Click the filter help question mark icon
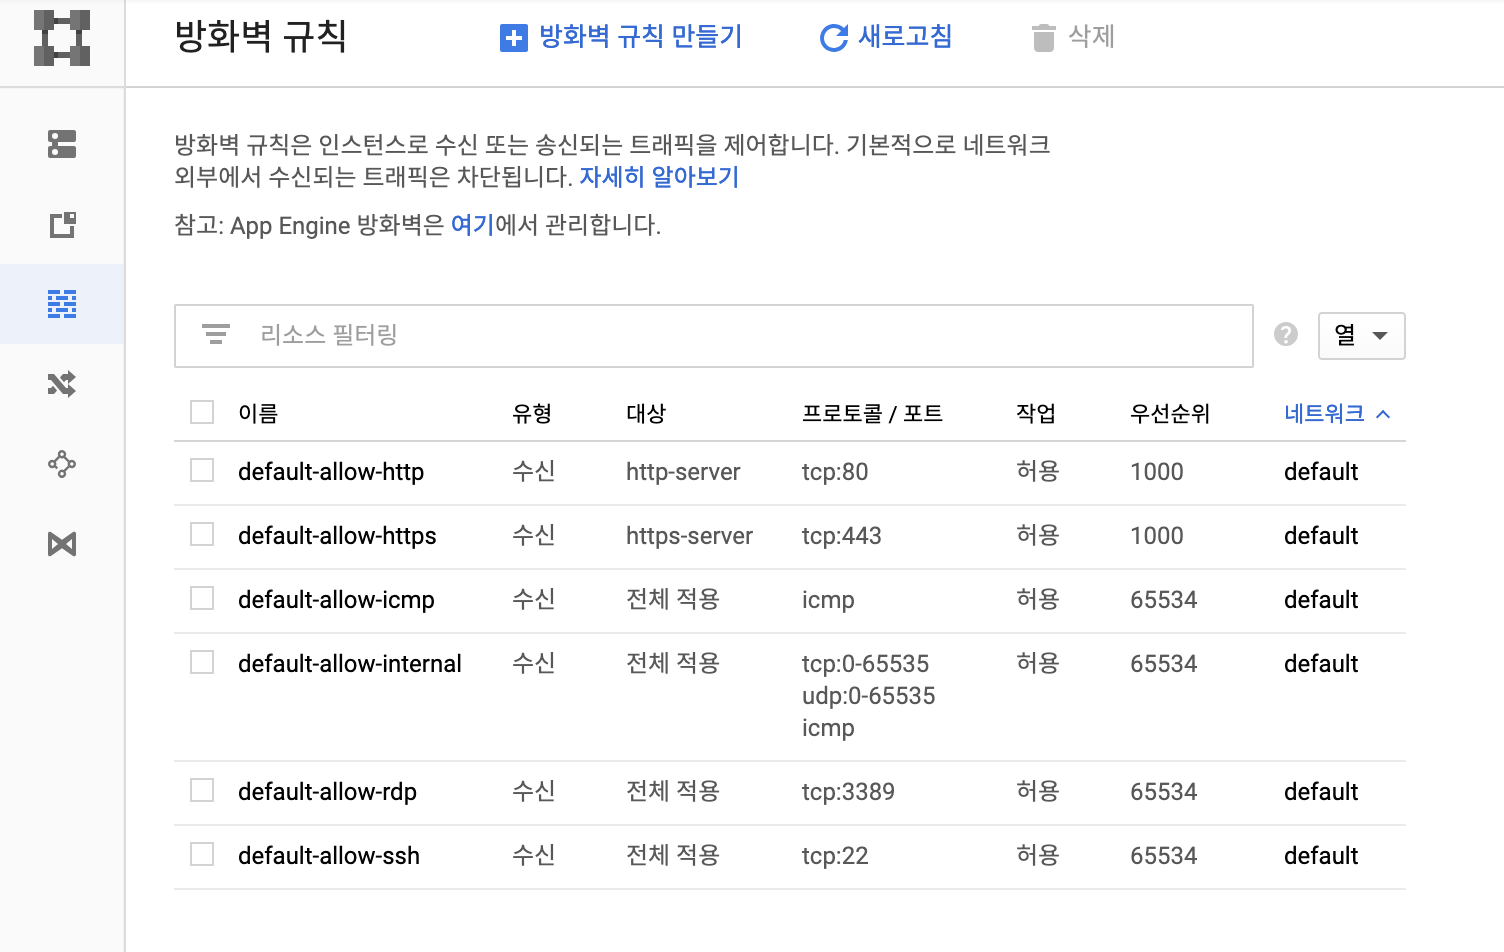 point(1286,335)
